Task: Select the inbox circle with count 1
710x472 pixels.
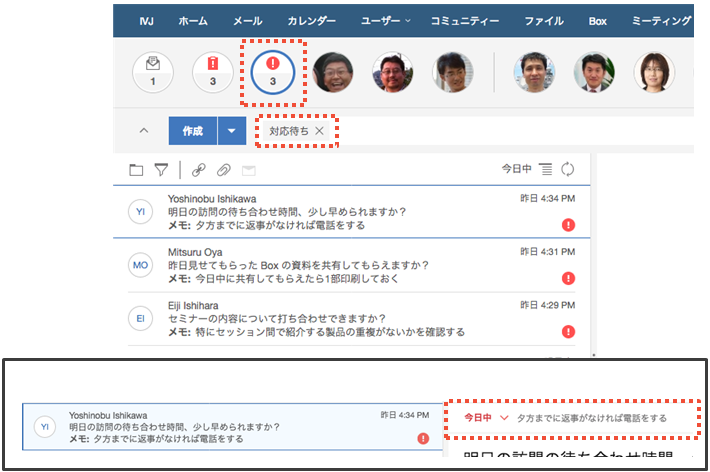Action: pyautogui.click(x=153, y=71)
